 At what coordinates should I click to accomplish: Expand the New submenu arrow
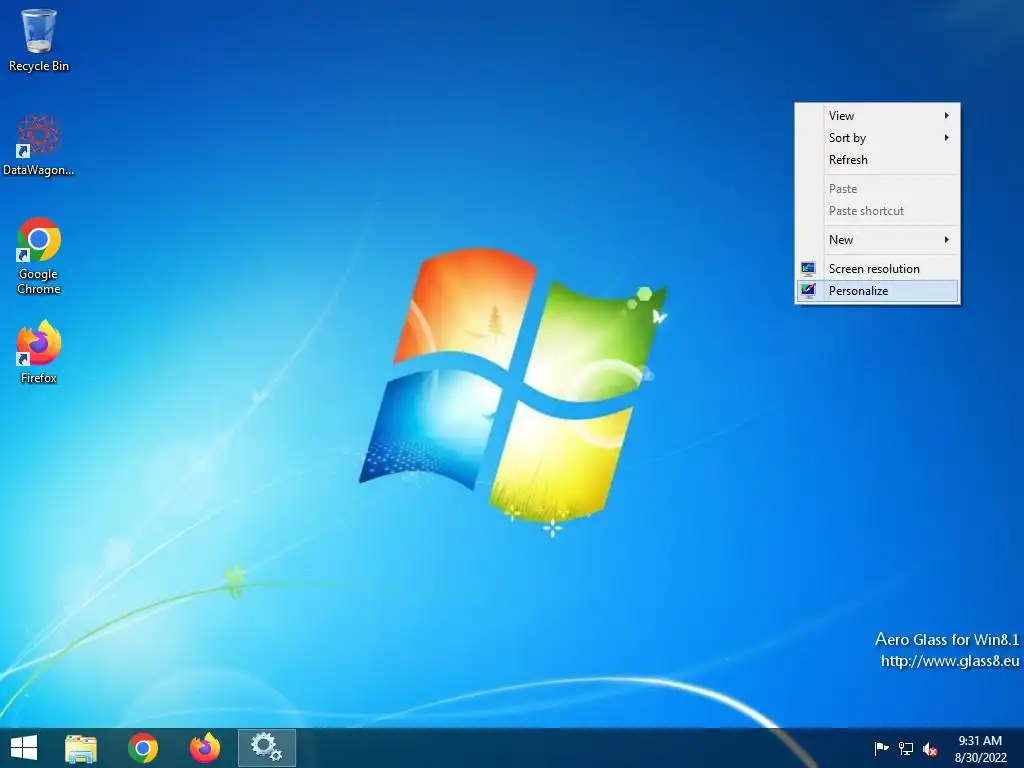946,240
